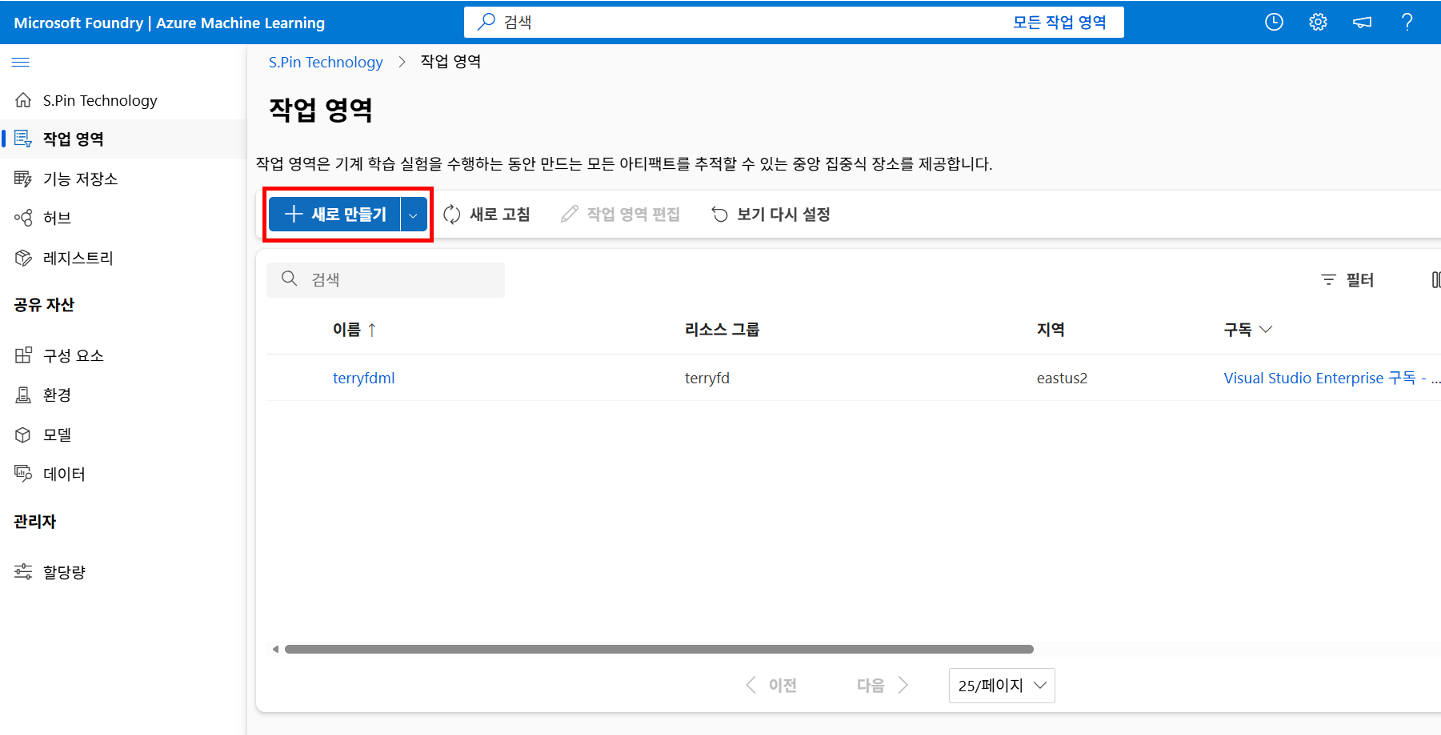Screen dimensions: 1441x735
Task: Click the 새로 만들기 button
Action: tap(335, 214)
